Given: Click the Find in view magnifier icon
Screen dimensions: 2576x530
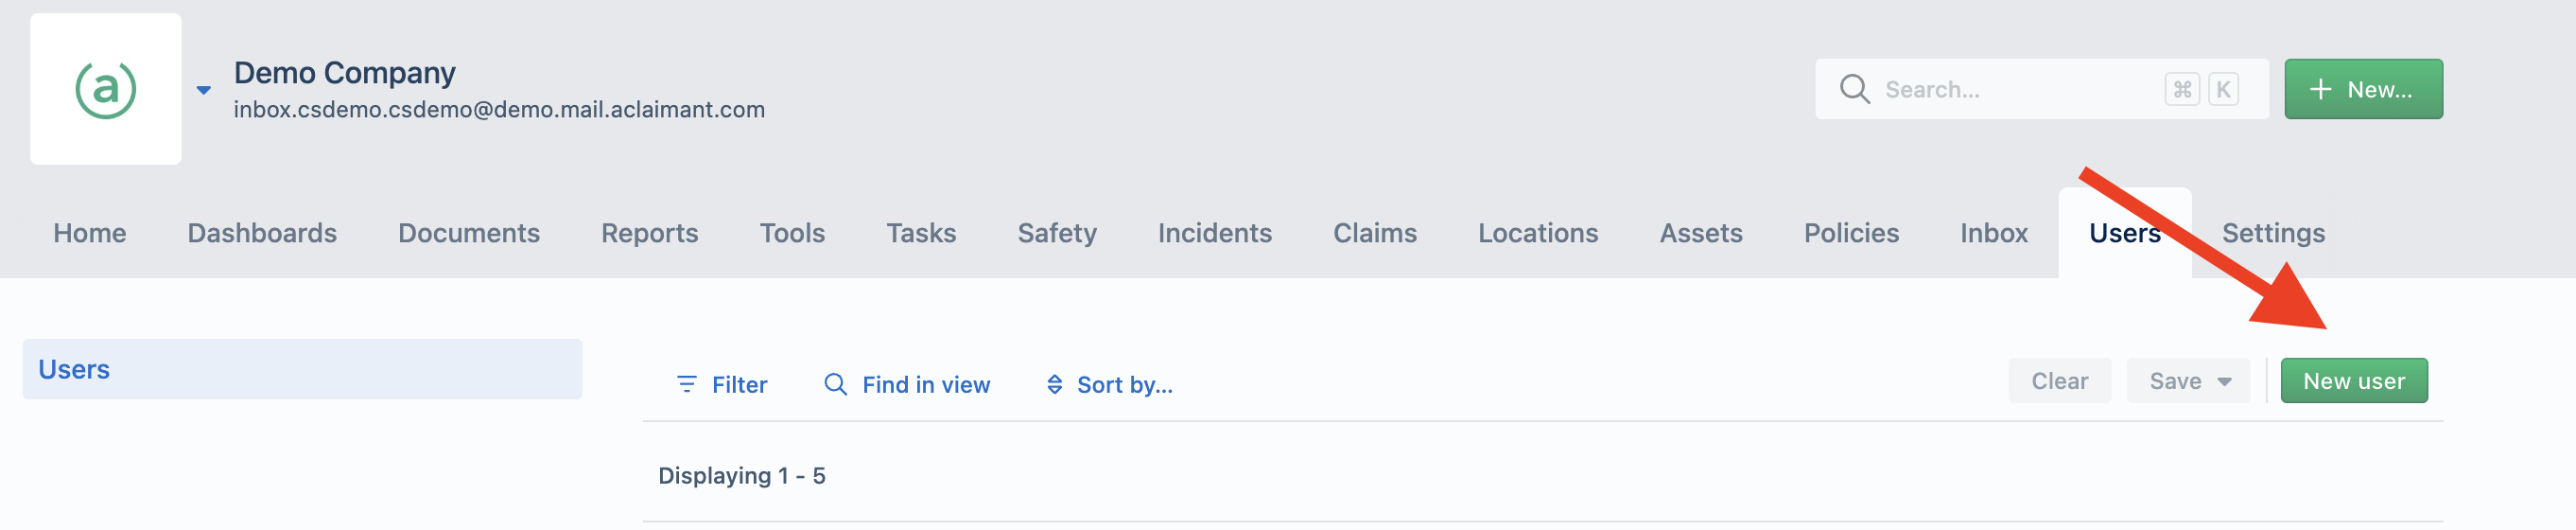Looking at the screenshot, I should (835, 384).
